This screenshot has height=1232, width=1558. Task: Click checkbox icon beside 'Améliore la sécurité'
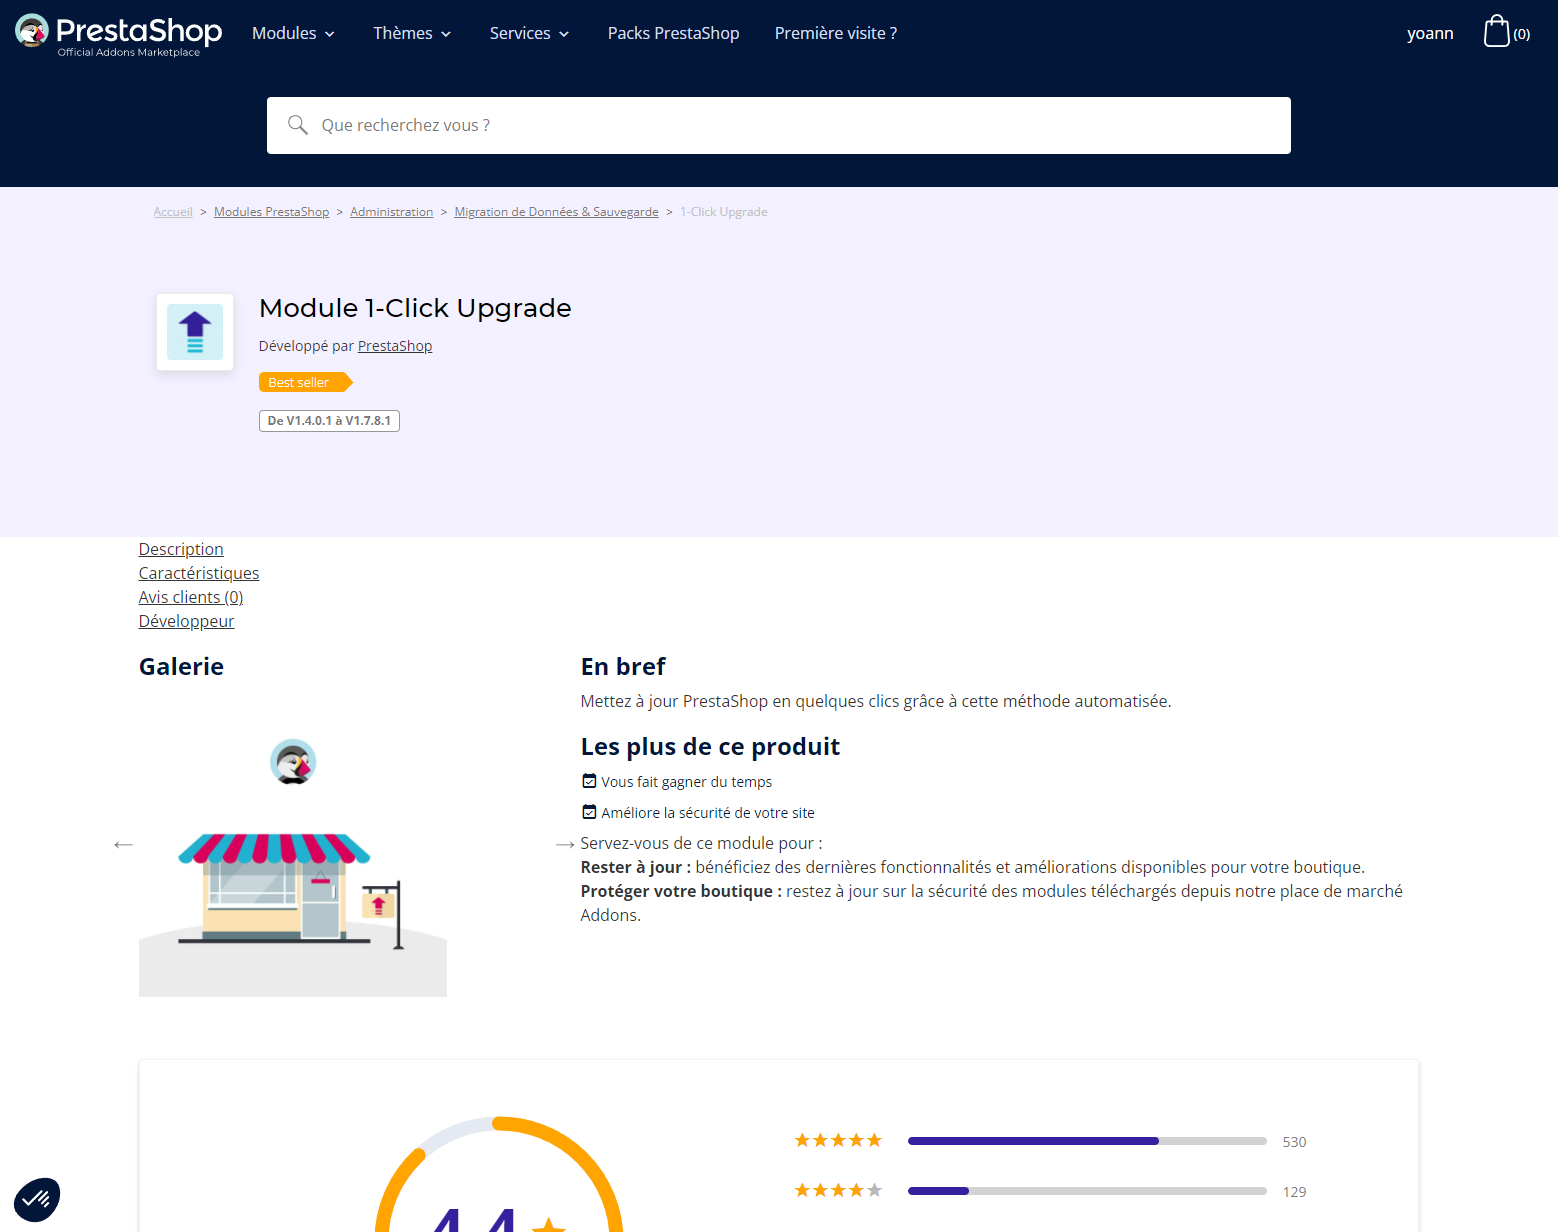click(x=589, y=812)
